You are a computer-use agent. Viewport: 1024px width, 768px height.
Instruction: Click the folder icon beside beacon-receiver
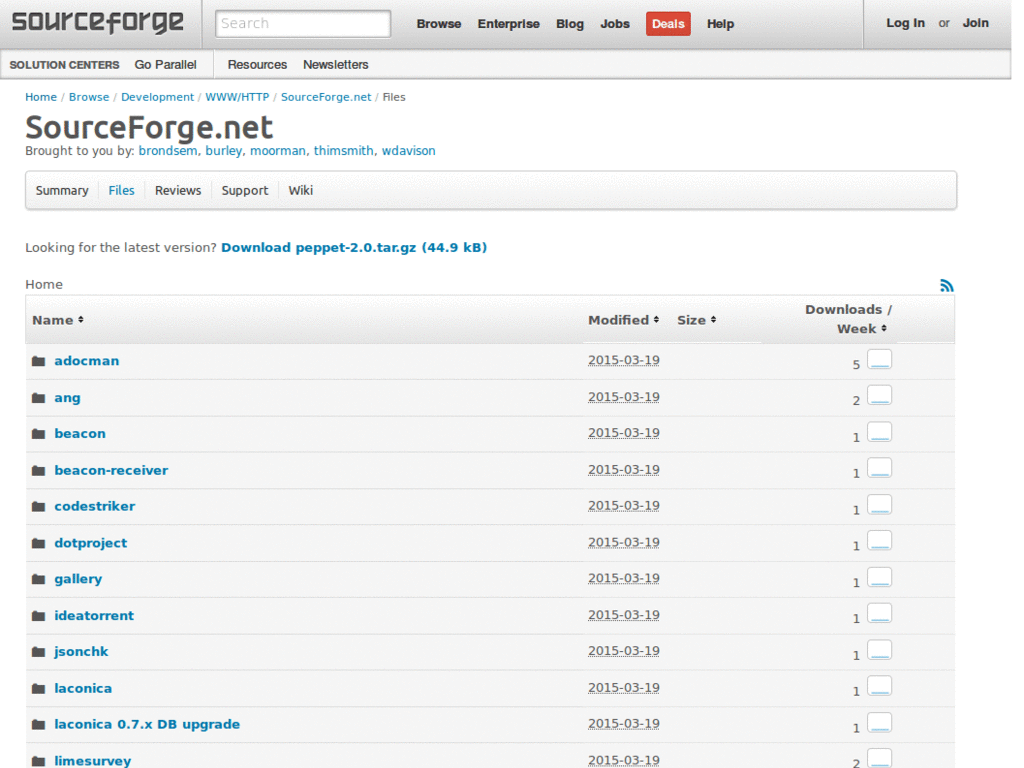pyautogui.click(x=39, y=470)
